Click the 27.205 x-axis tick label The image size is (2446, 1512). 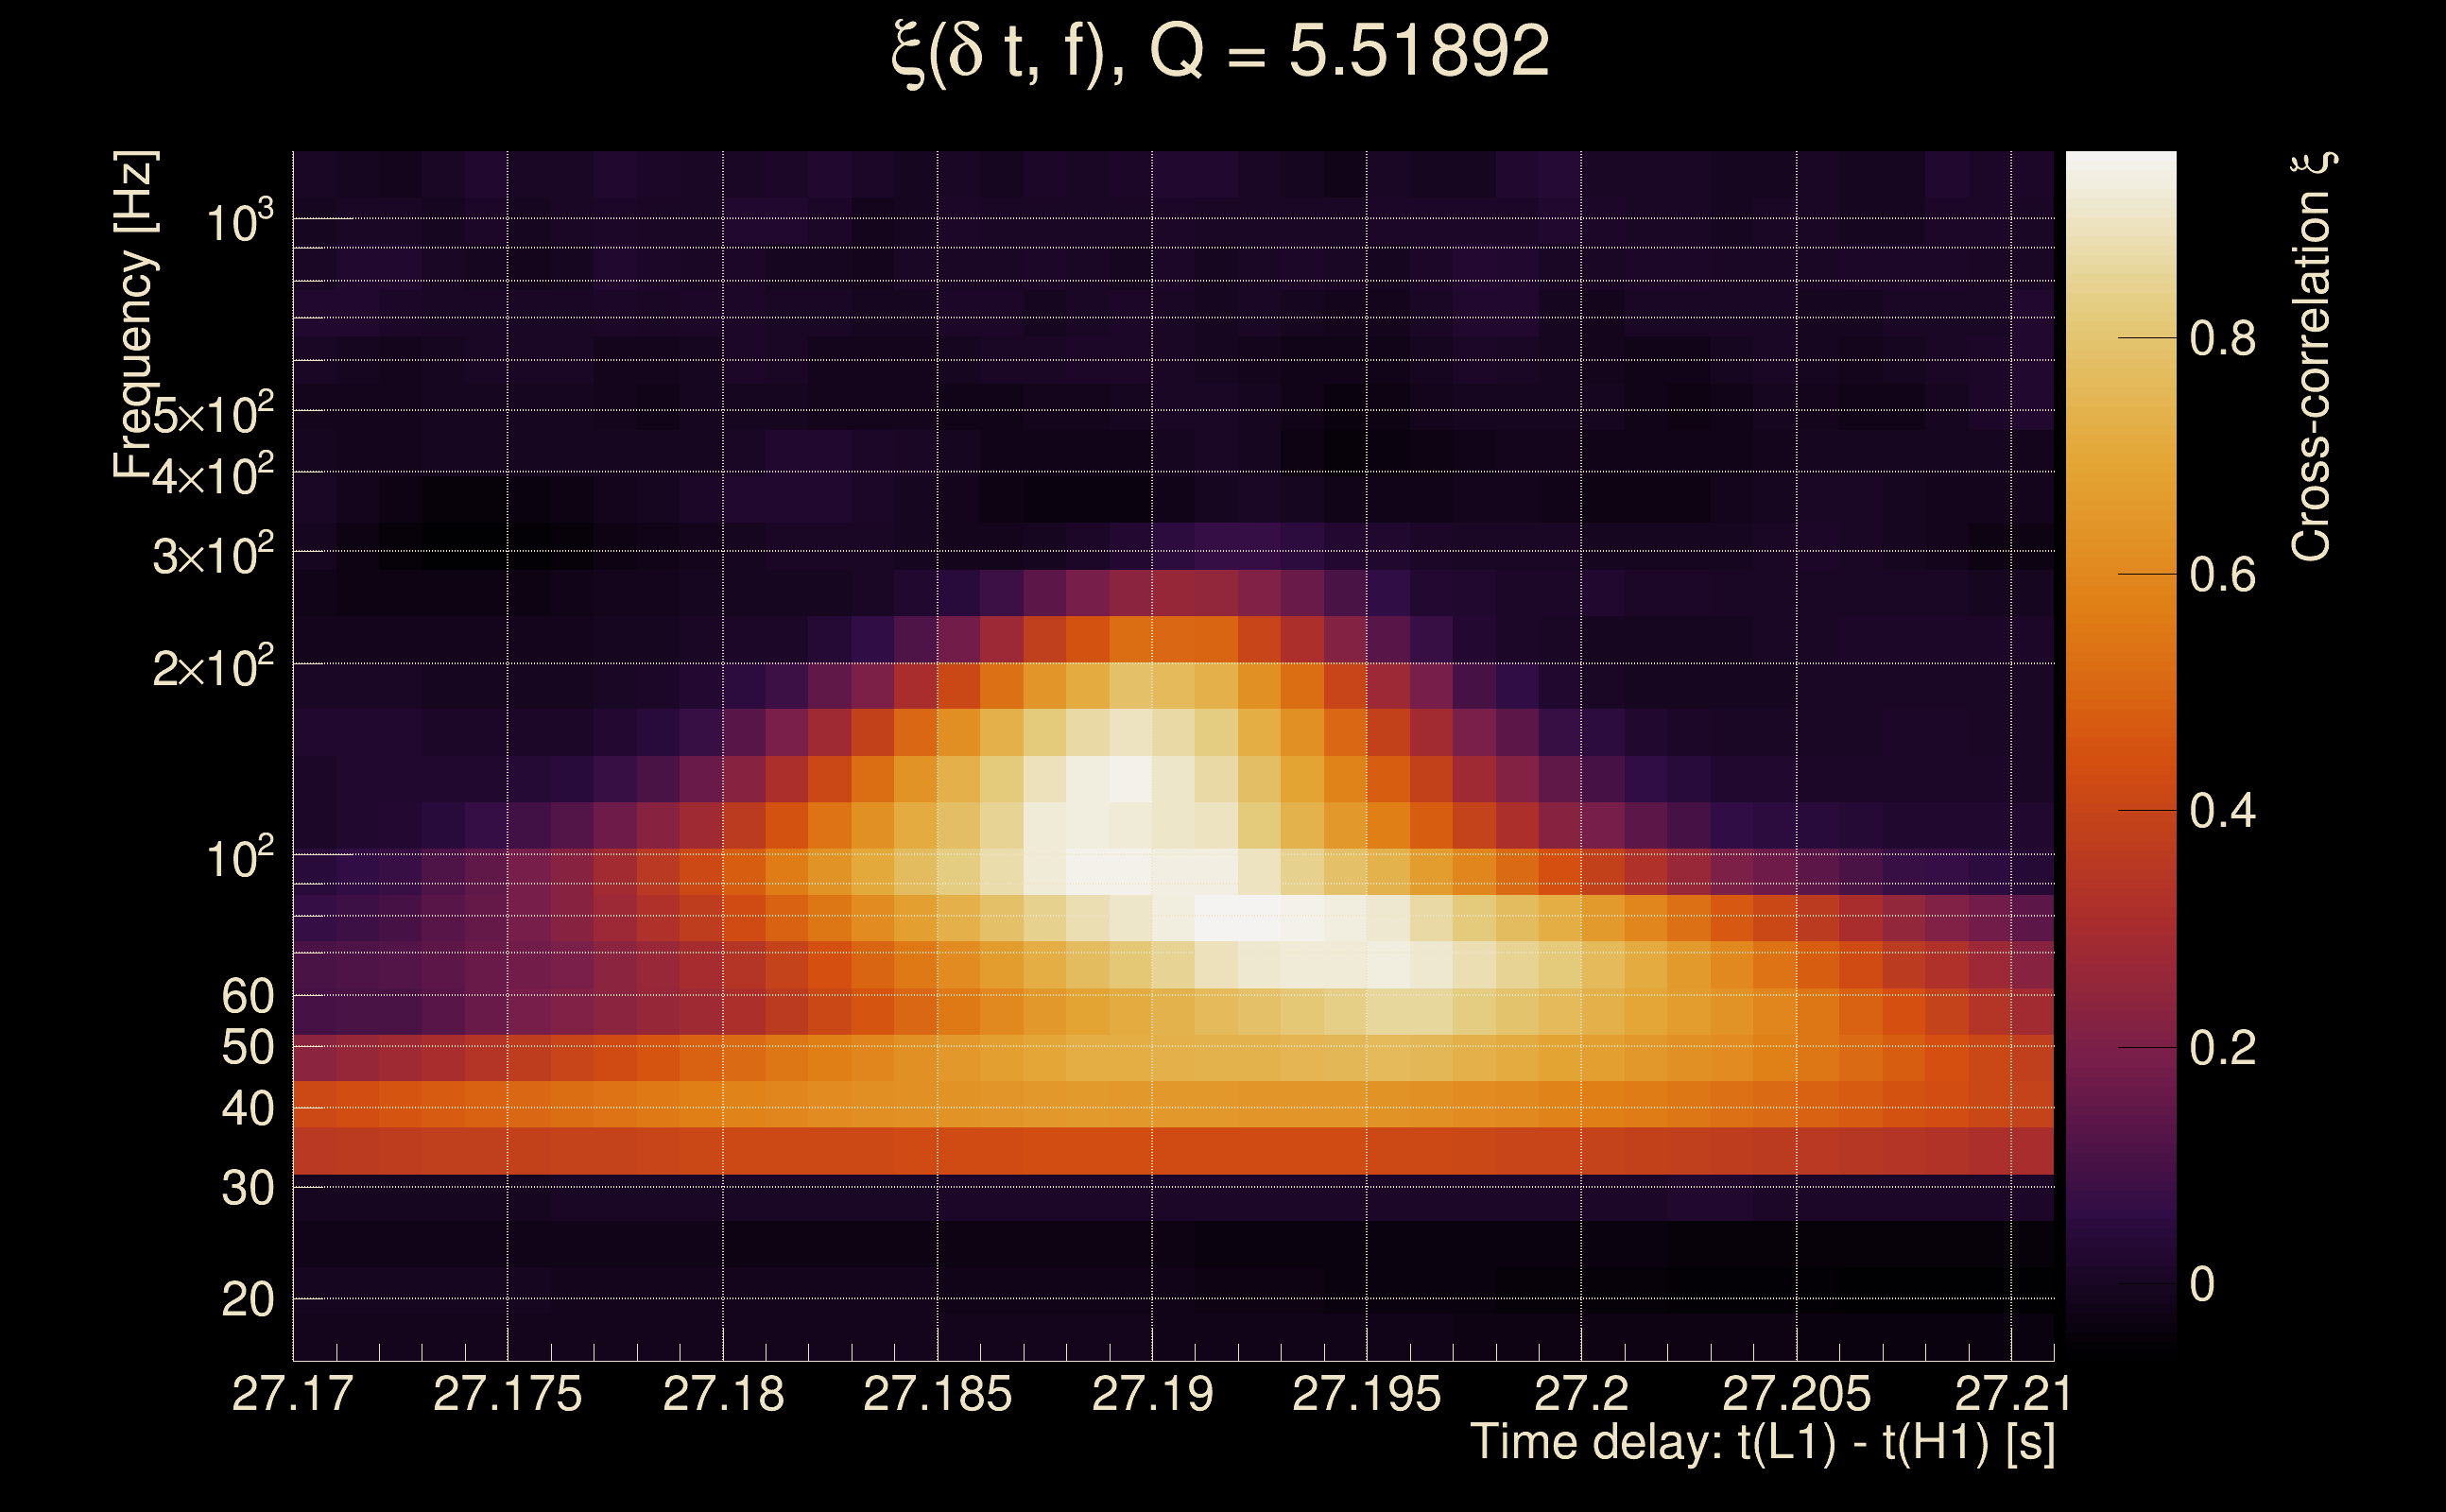[1796, 1394]
